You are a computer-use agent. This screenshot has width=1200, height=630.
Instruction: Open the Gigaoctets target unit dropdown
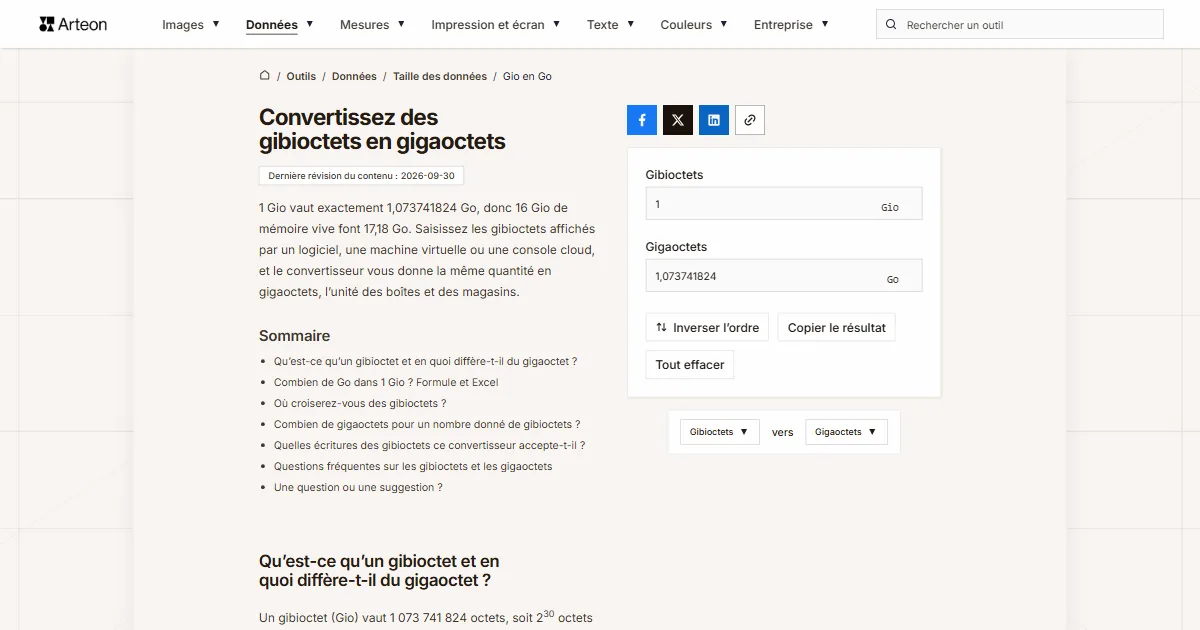click(846, 432)
